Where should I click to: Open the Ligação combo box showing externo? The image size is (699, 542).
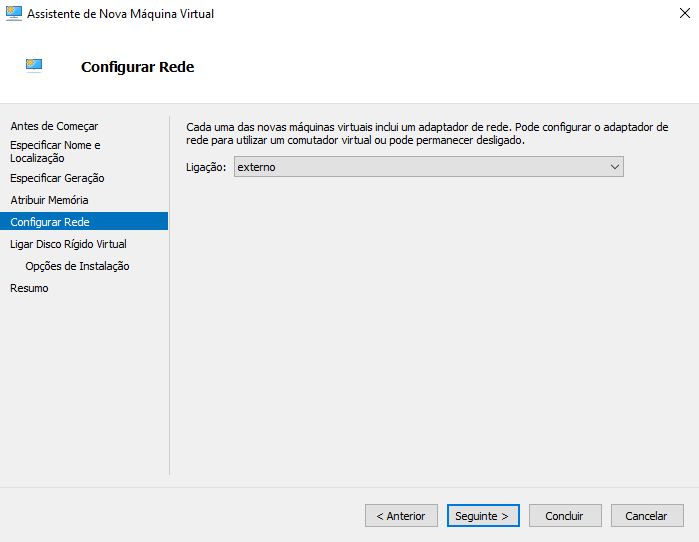tap(420, 167)
